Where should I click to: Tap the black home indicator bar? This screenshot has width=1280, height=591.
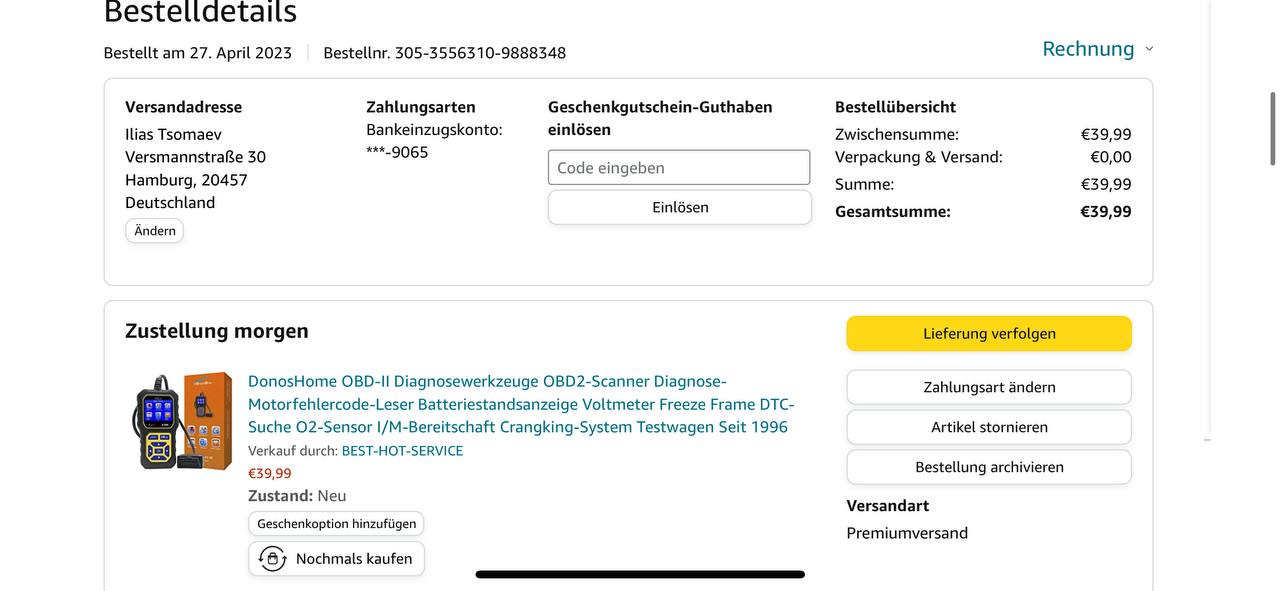tap(640, 575)
